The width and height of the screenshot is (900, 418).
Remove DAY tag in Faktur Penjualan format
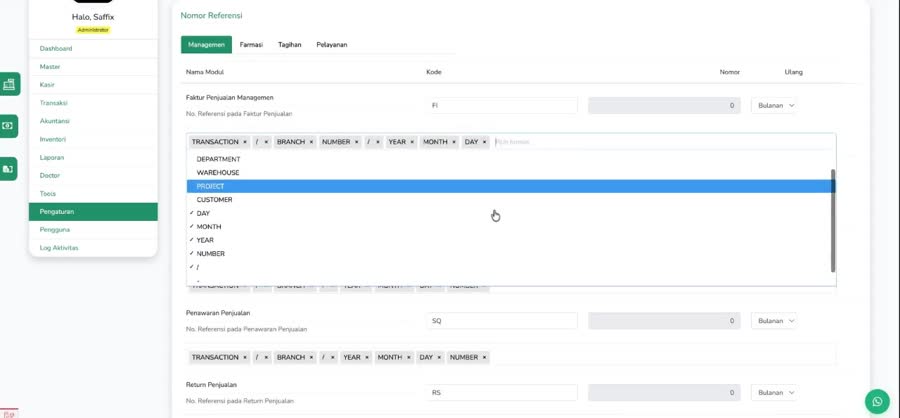pyautogui.click(x=485, y=142)
